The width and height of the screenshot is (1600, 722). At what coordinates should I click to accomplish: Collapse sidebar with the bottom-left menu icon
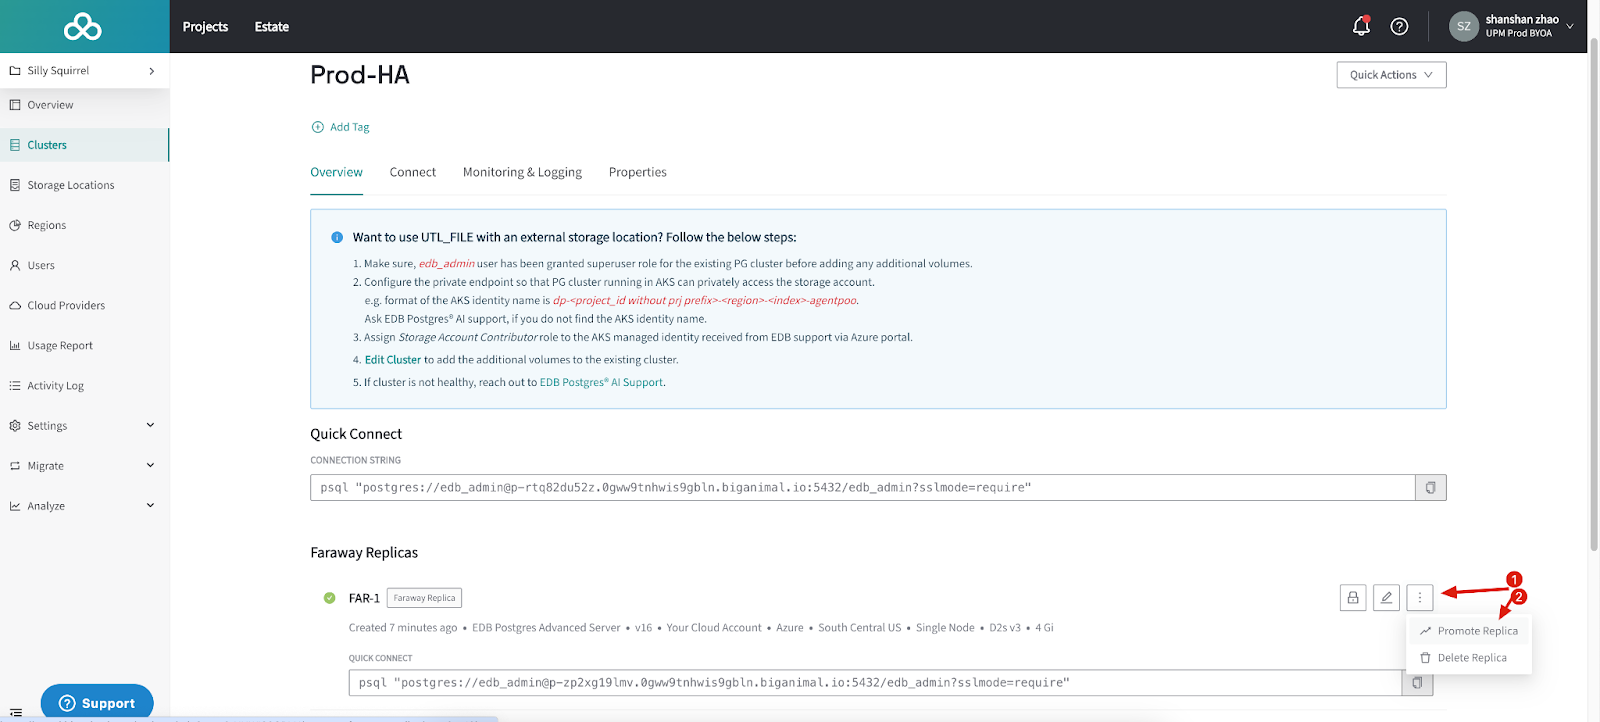[x=16, y=712]
